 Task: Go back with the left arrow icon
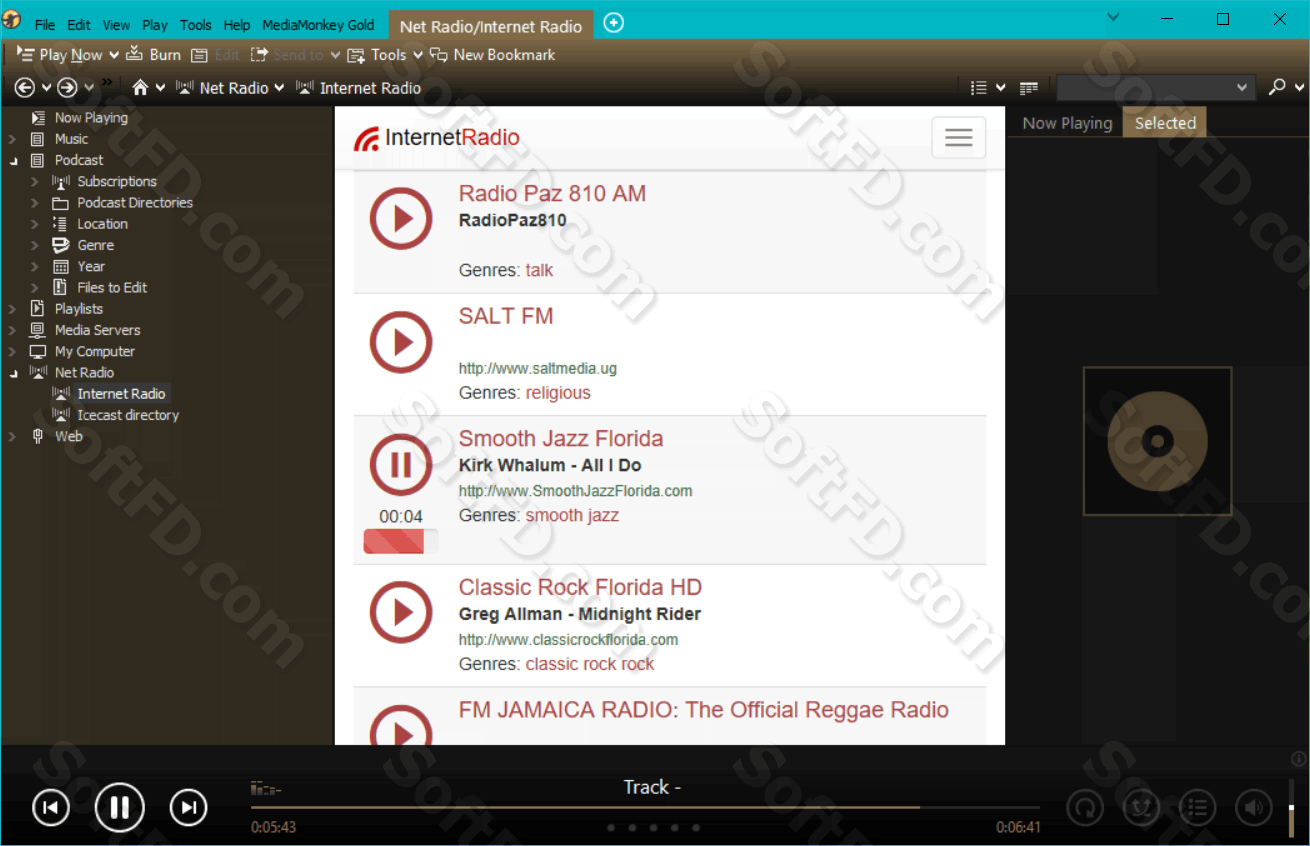coord(25,88)
